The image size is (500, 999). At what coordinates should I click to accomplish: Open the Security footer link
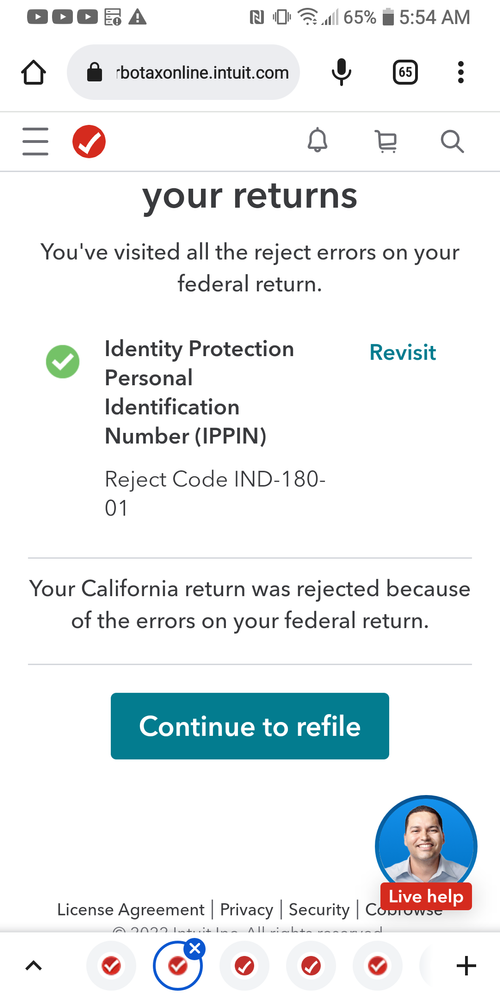point(319,909)
